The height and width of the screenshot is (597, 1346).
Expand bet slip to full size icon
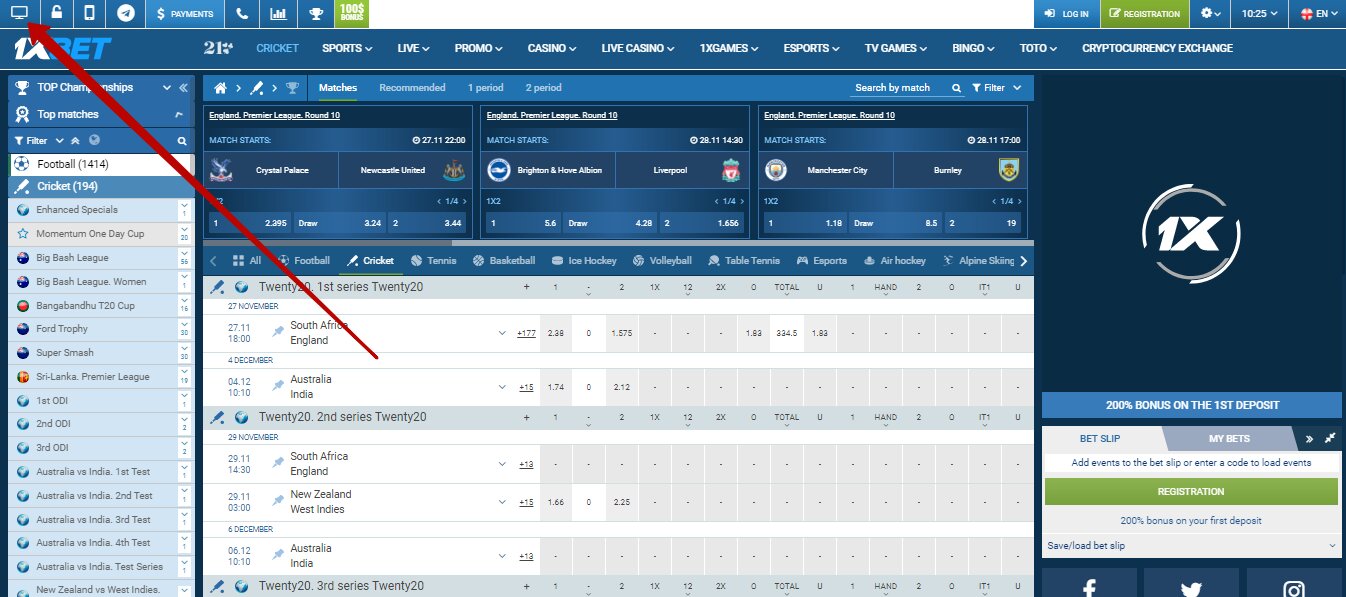(x=1330, y=439)
